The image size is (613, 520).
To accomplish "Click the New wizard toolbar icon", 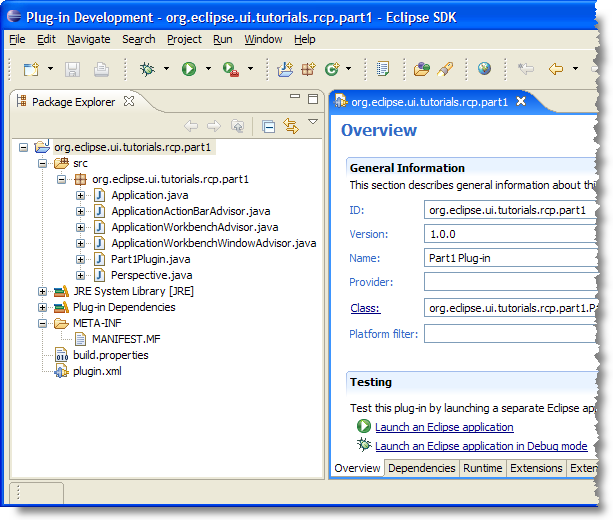I will point(31,69).
